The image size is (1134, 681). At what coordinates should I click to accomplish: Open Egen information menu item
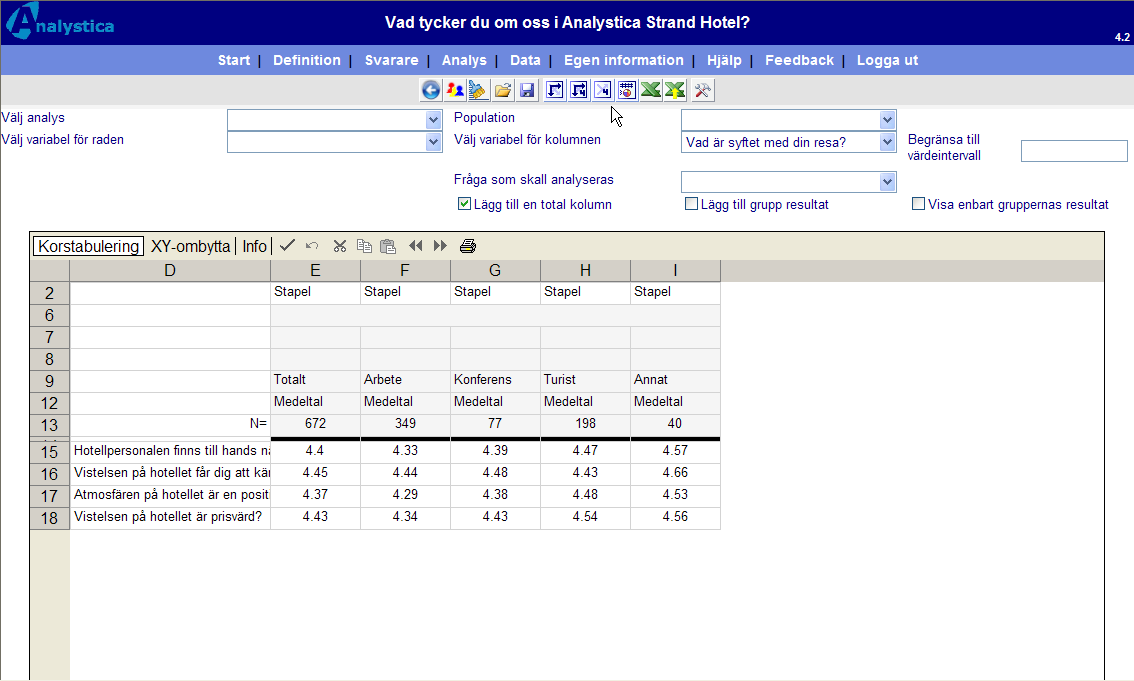(623, 60)
